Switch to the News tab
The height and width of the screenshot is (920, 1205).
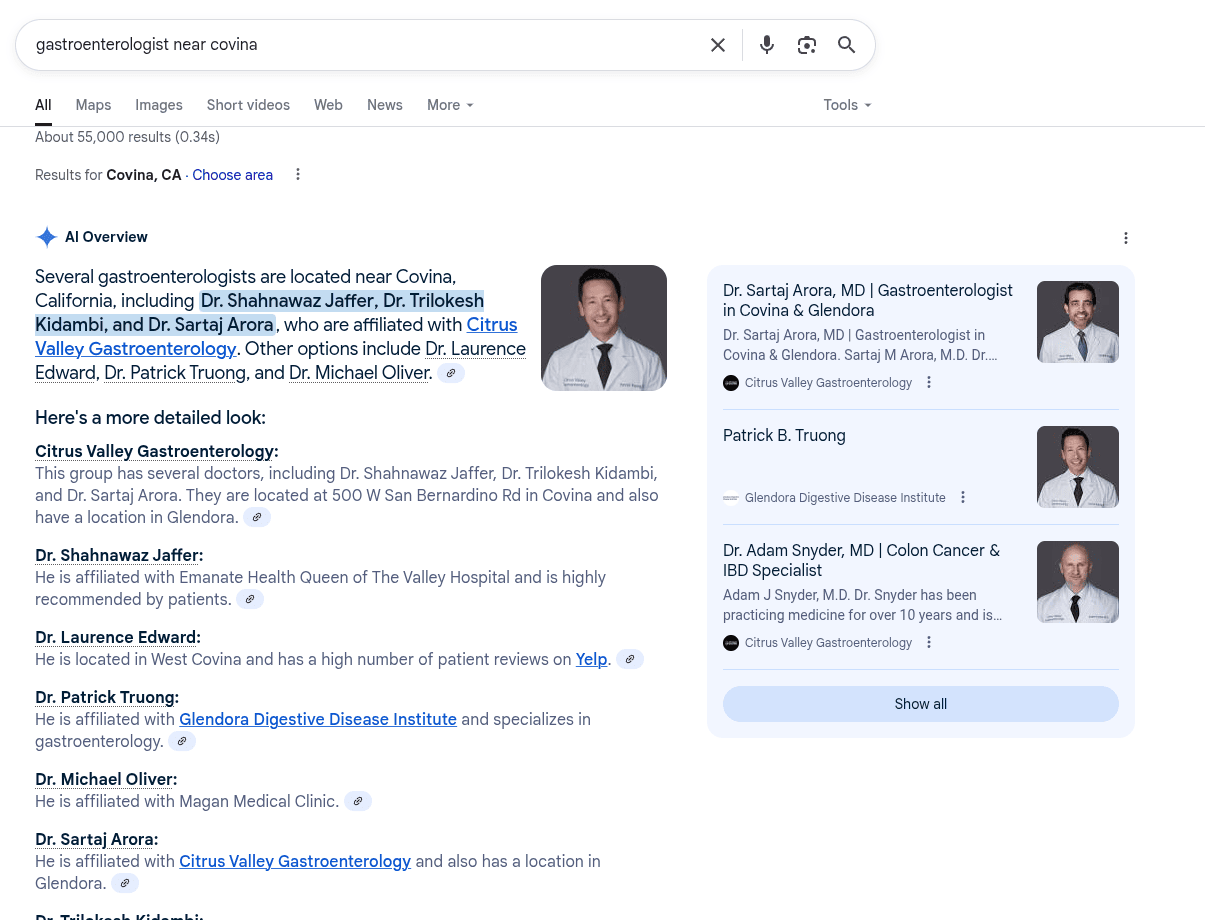tap(385, 105)
